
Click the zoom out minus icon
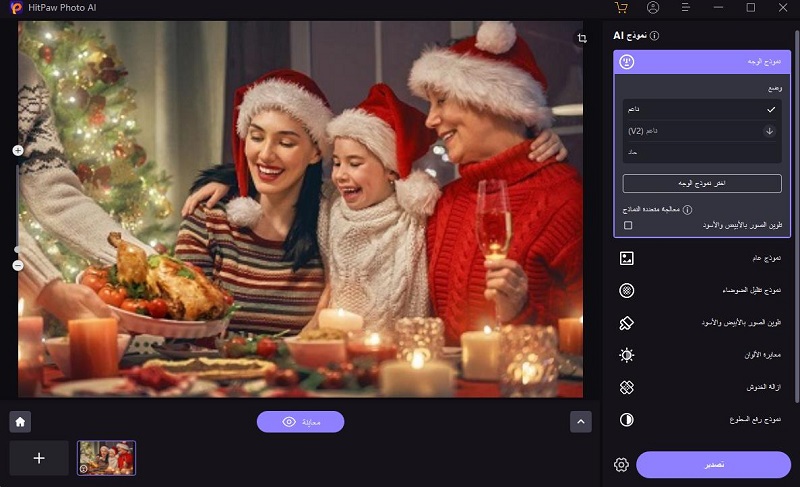point(18,265)
